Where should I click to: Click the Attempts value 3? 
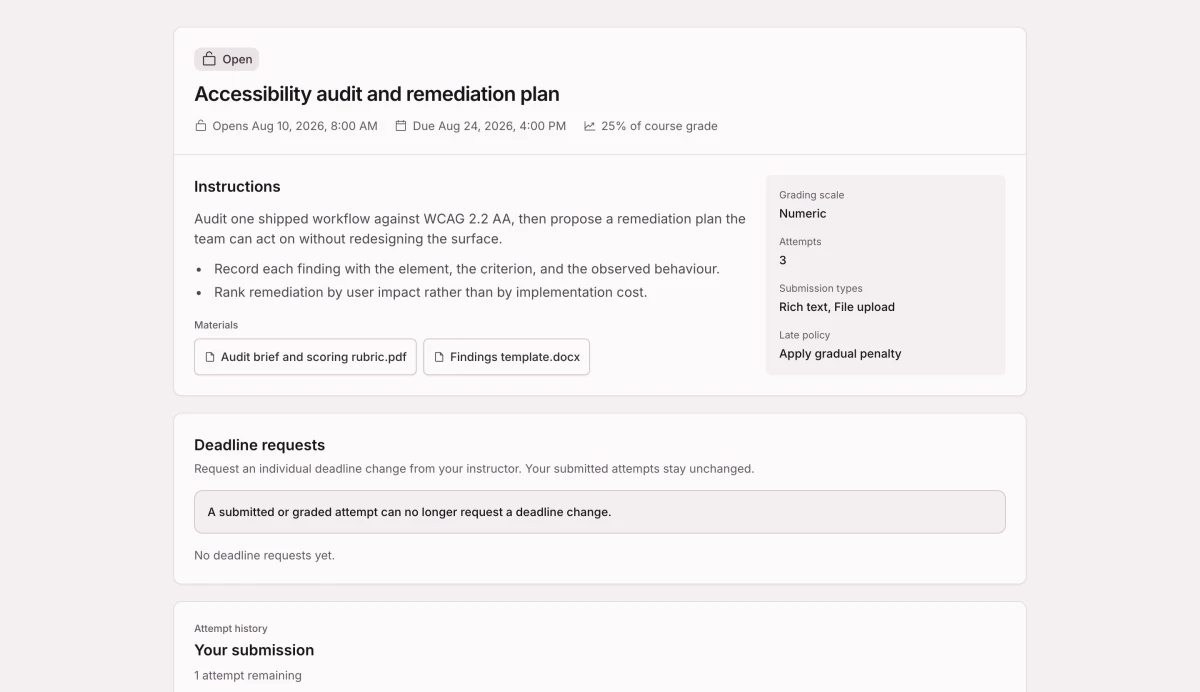(783, 260)
